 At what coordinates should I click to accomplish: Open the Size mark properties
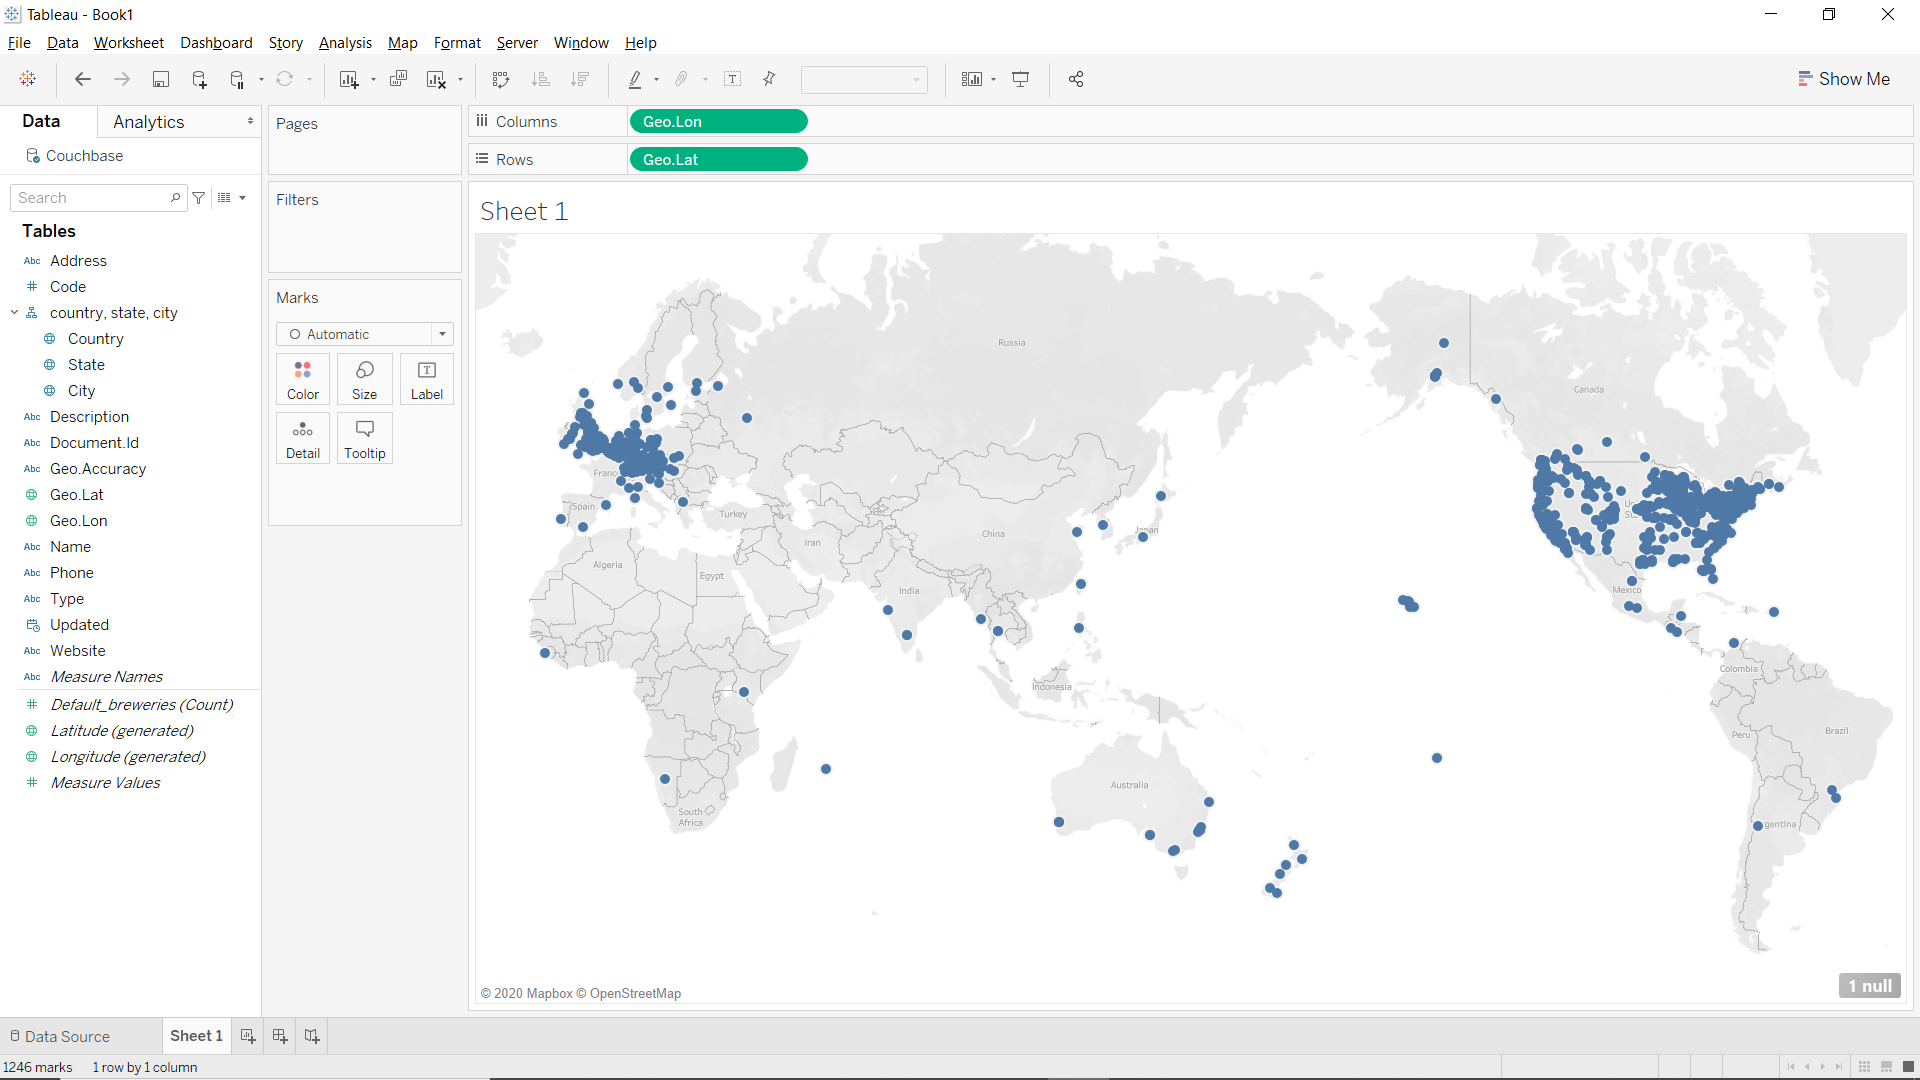[364, 379]
